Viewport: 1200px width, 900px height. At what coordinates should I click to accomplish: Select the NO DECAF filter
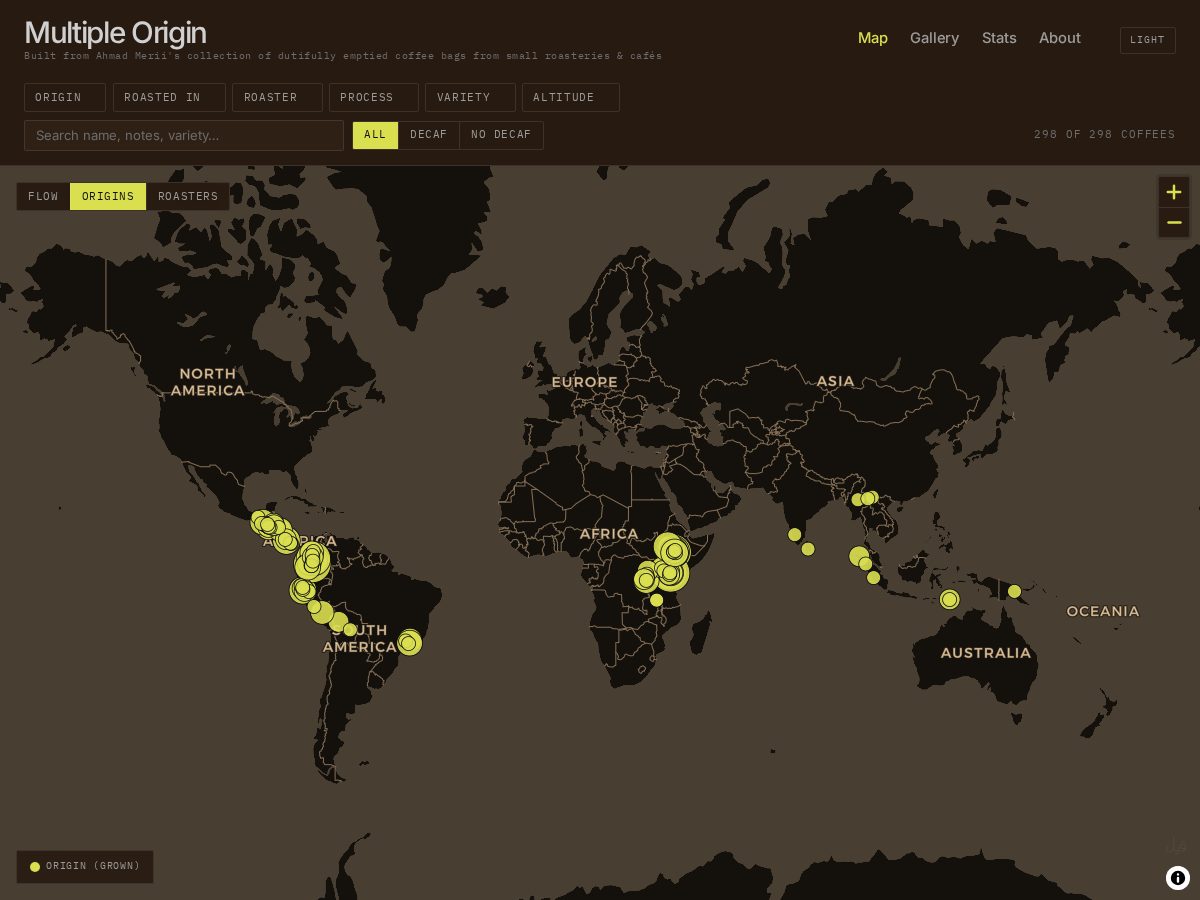[x=501, y=135]
